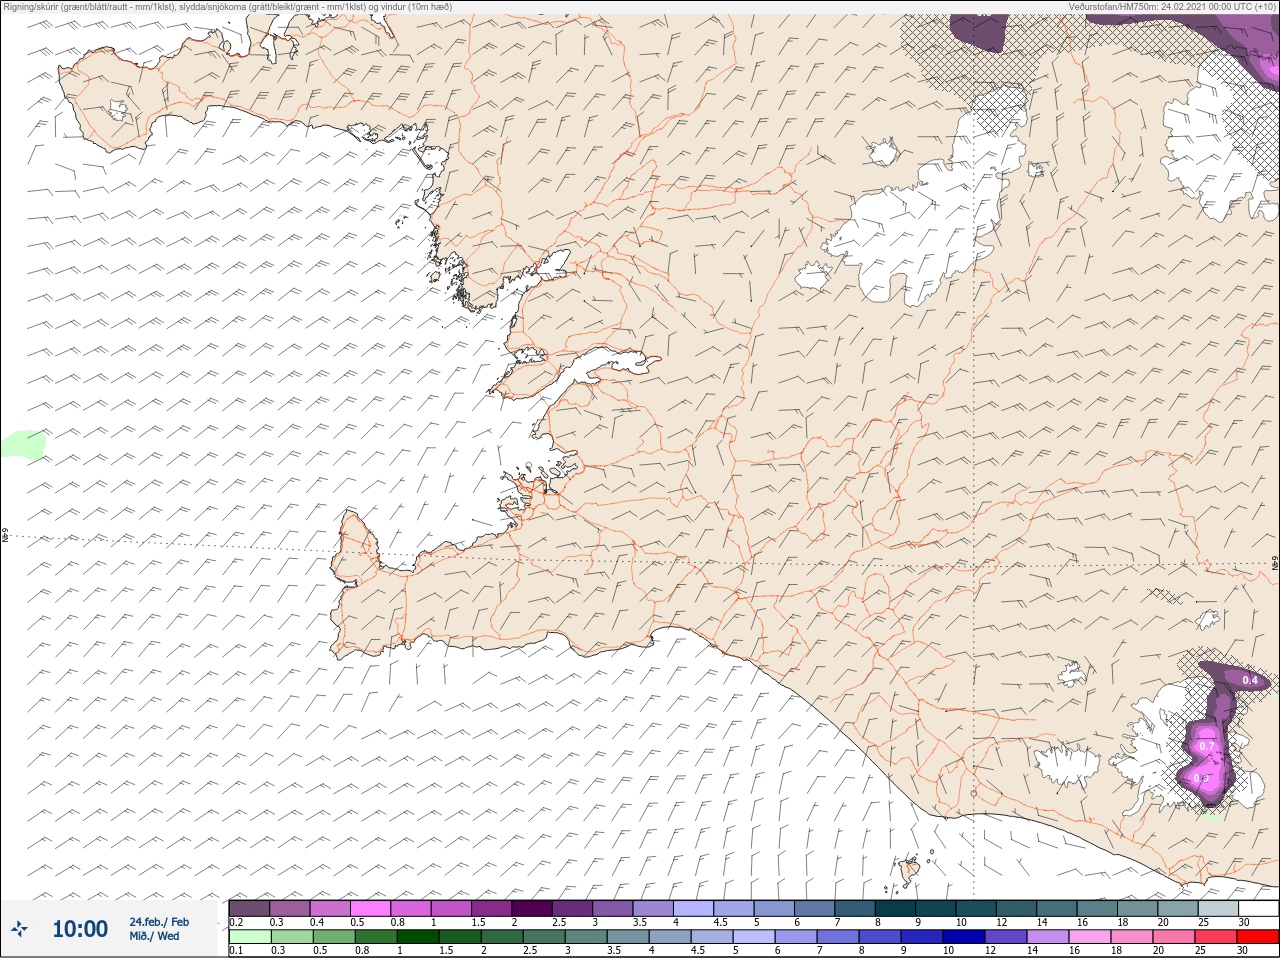Select the white snow swatch after the 30 label
The height and width of the screenshot is (958, 1280).
[x=1258, y=907]
